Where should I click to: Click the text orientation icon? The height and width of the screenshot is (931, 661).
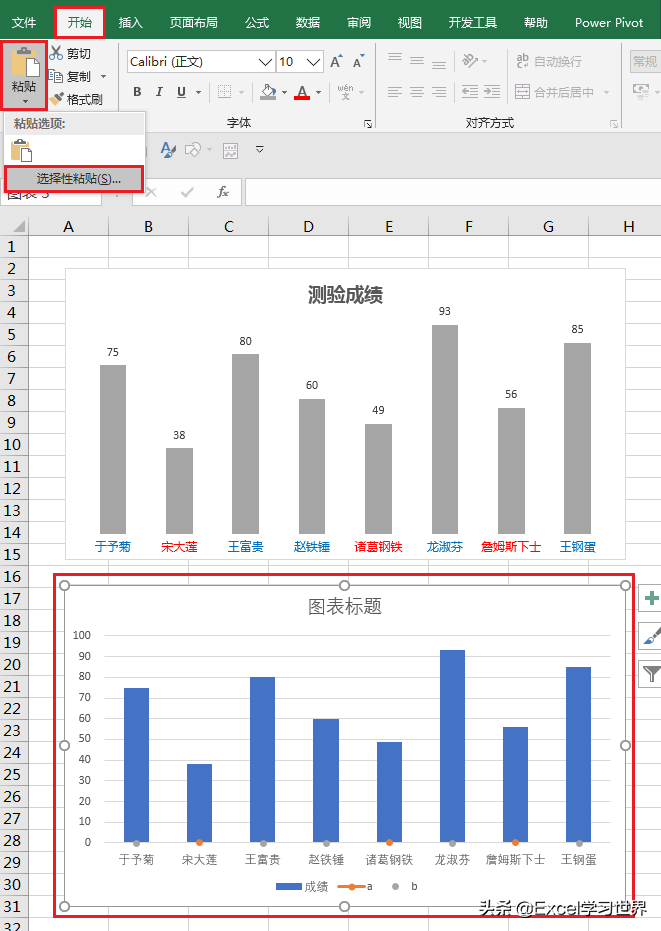coord(470,61)
